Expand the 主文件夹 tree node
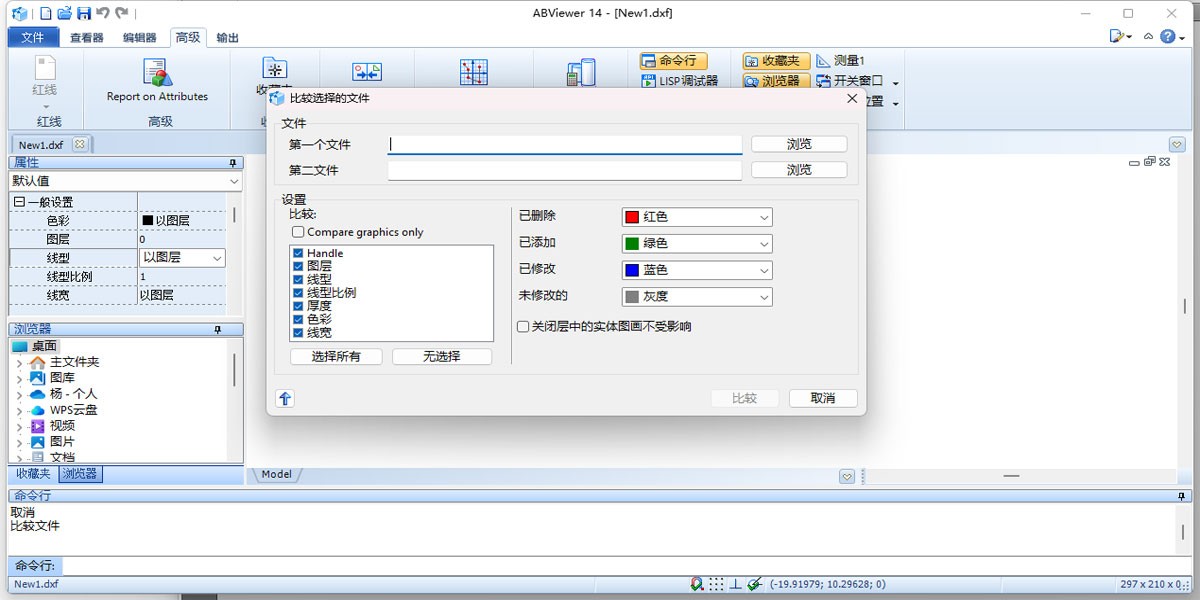The height and width of the screenshot is (600, 1200). [x=19, y=362]
